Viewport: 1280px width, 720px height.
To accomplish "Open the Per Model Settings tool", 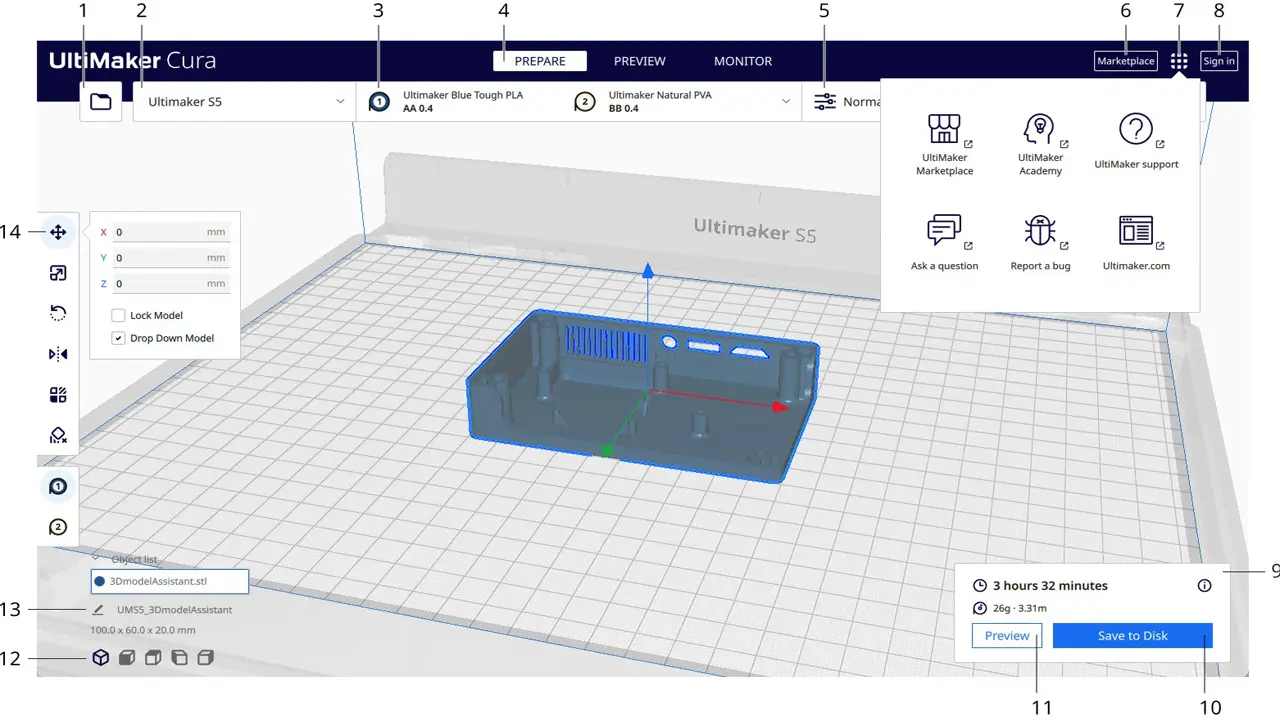I will 58,395.
